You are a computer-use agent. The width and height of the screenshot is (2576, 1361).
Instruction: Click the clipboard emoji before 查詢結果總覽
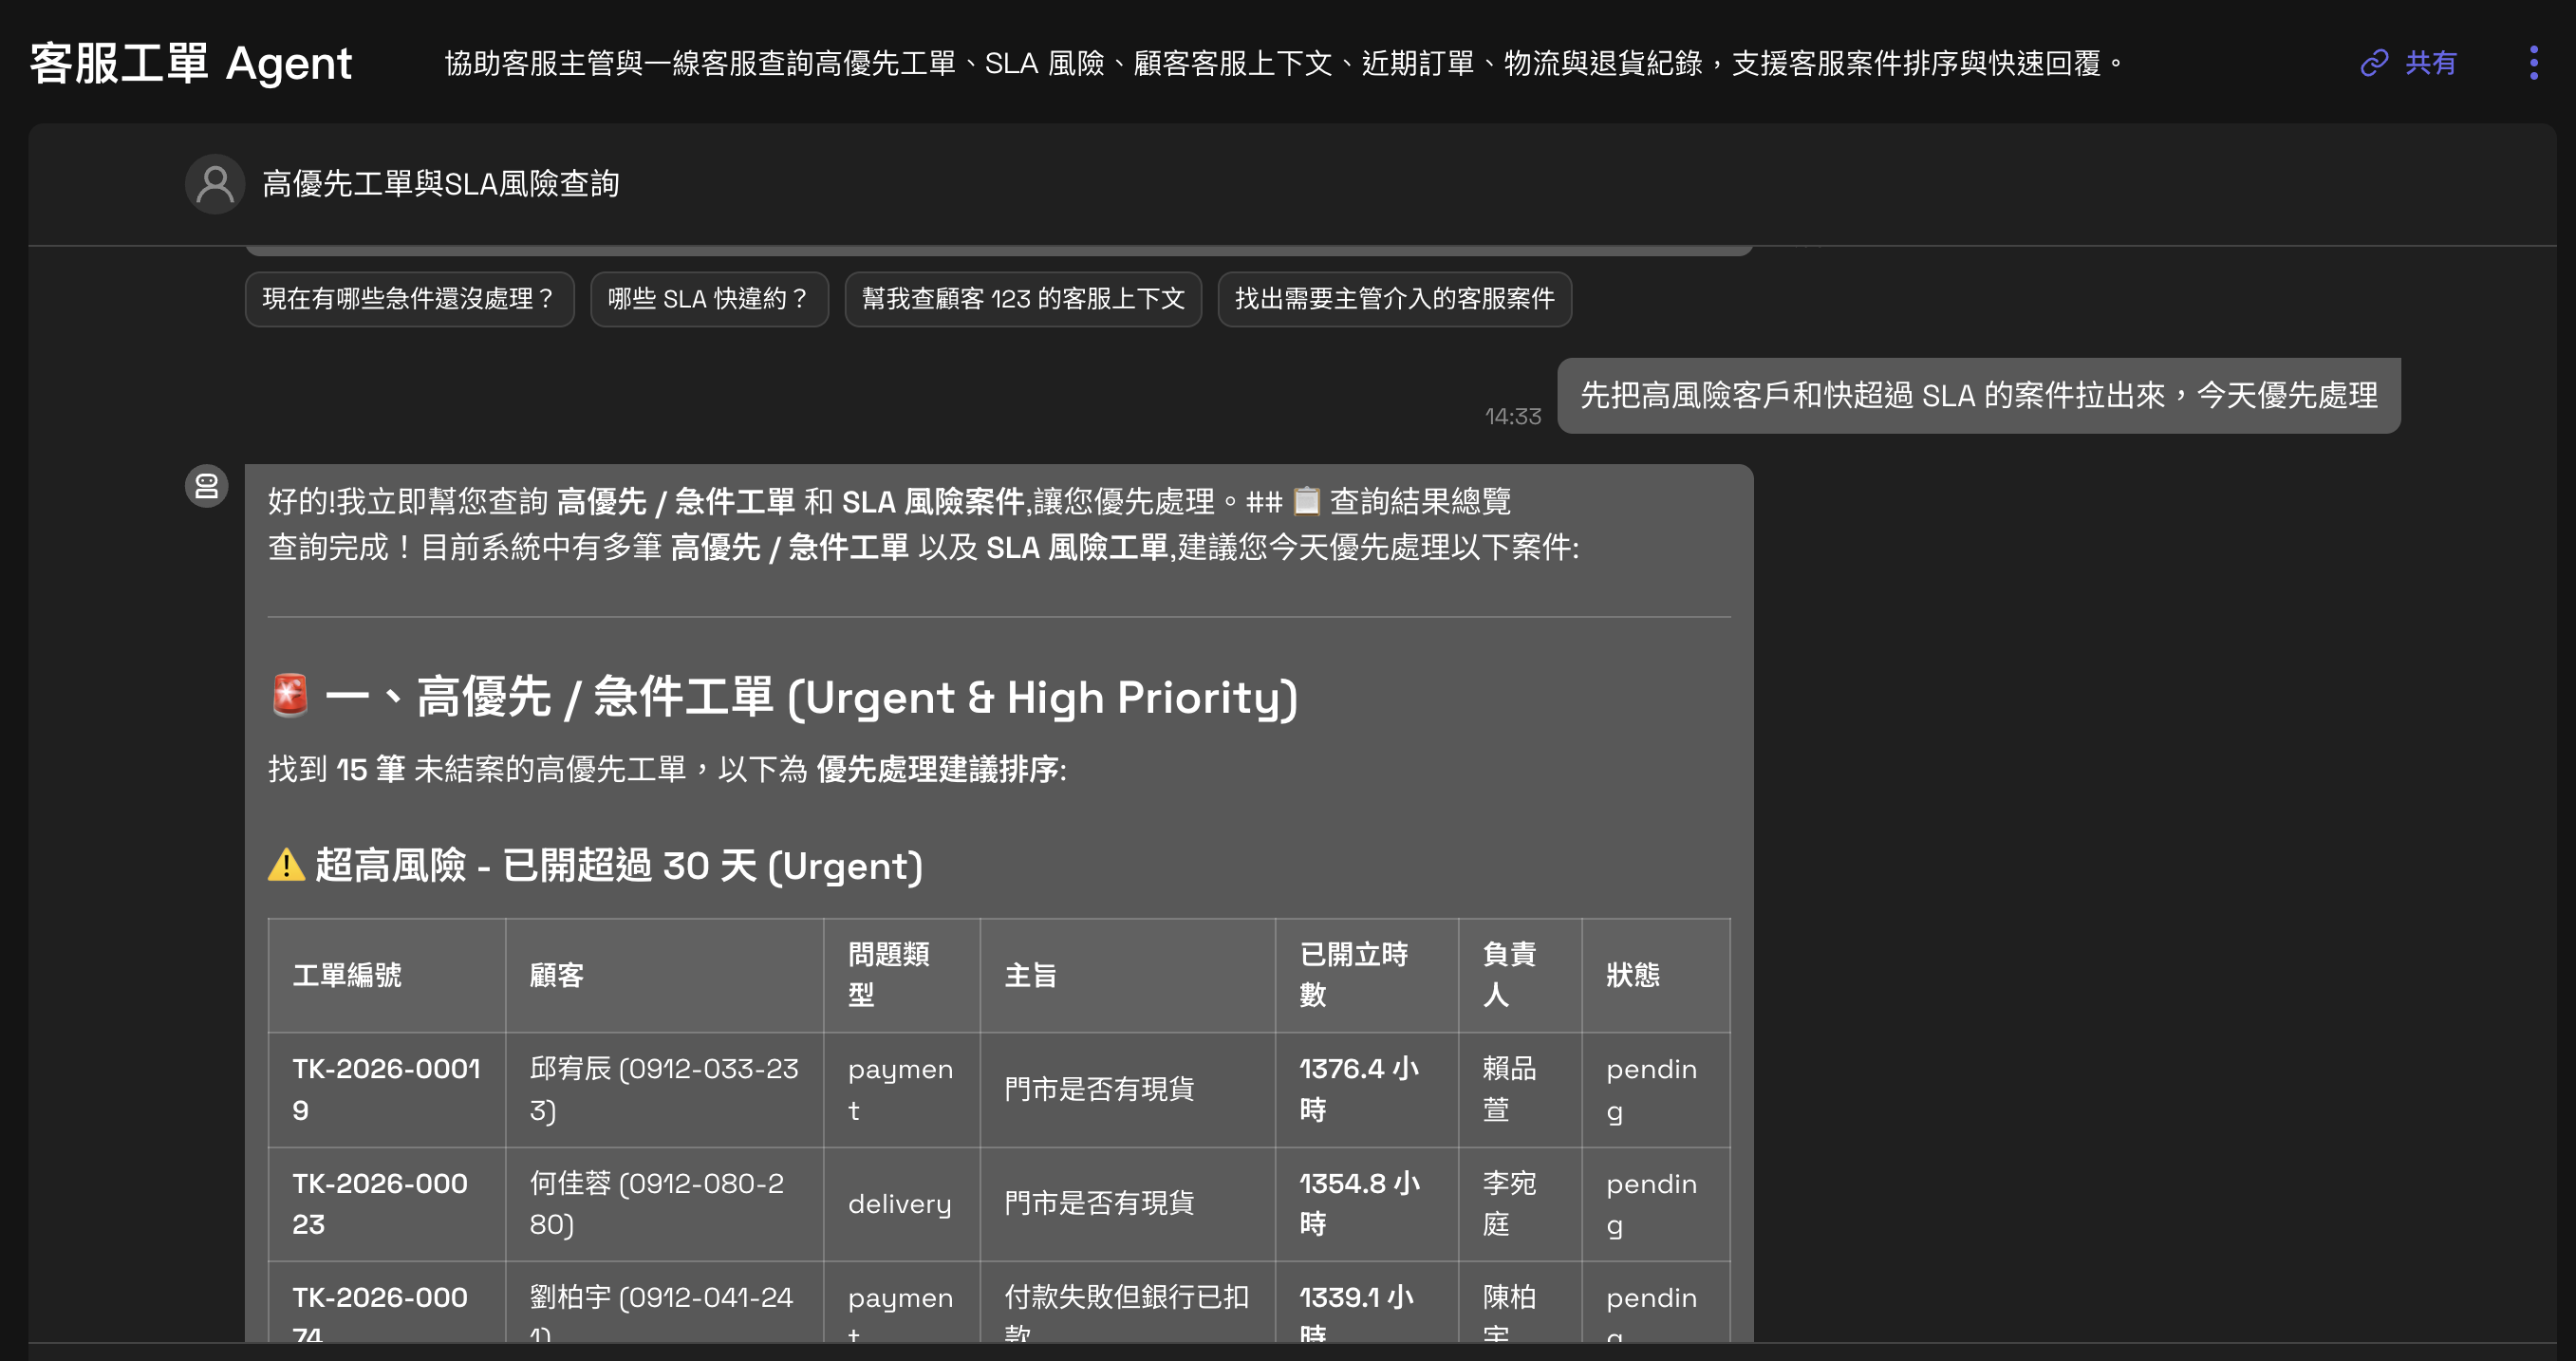1306,500
